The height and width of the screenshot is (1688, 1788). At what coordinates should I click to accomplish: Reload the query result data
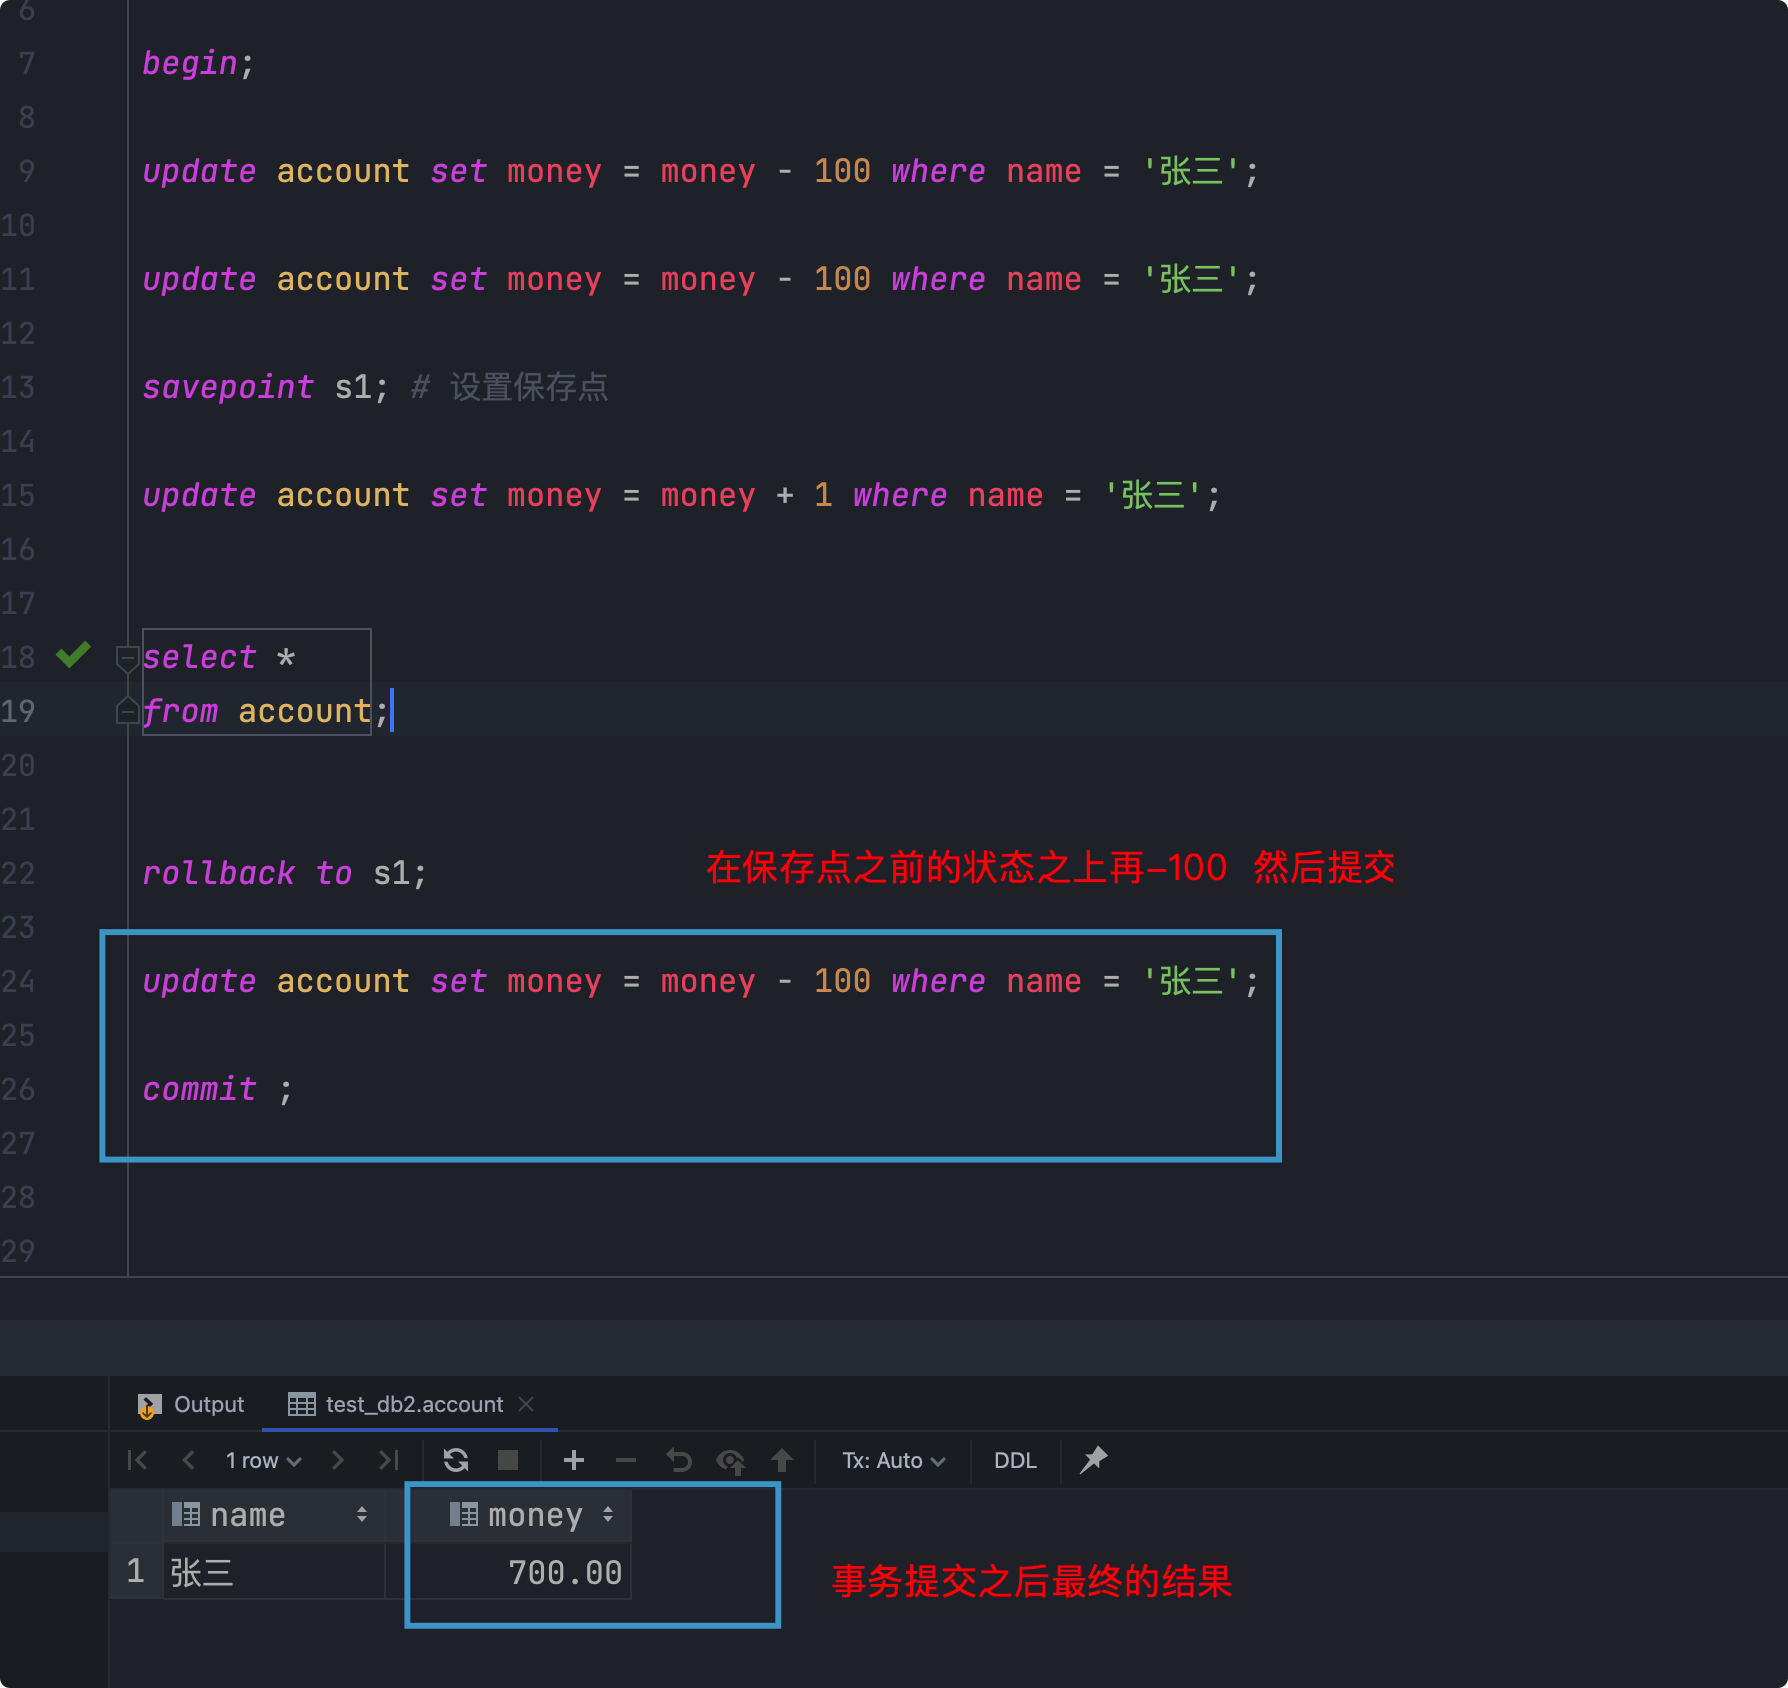[x=456, y=1460]
